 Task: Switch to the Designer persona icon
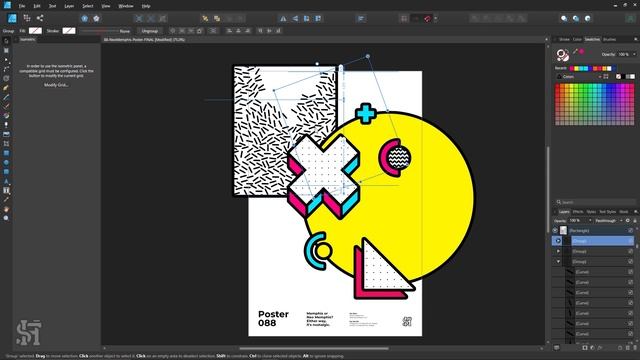(x=12, y=18)
